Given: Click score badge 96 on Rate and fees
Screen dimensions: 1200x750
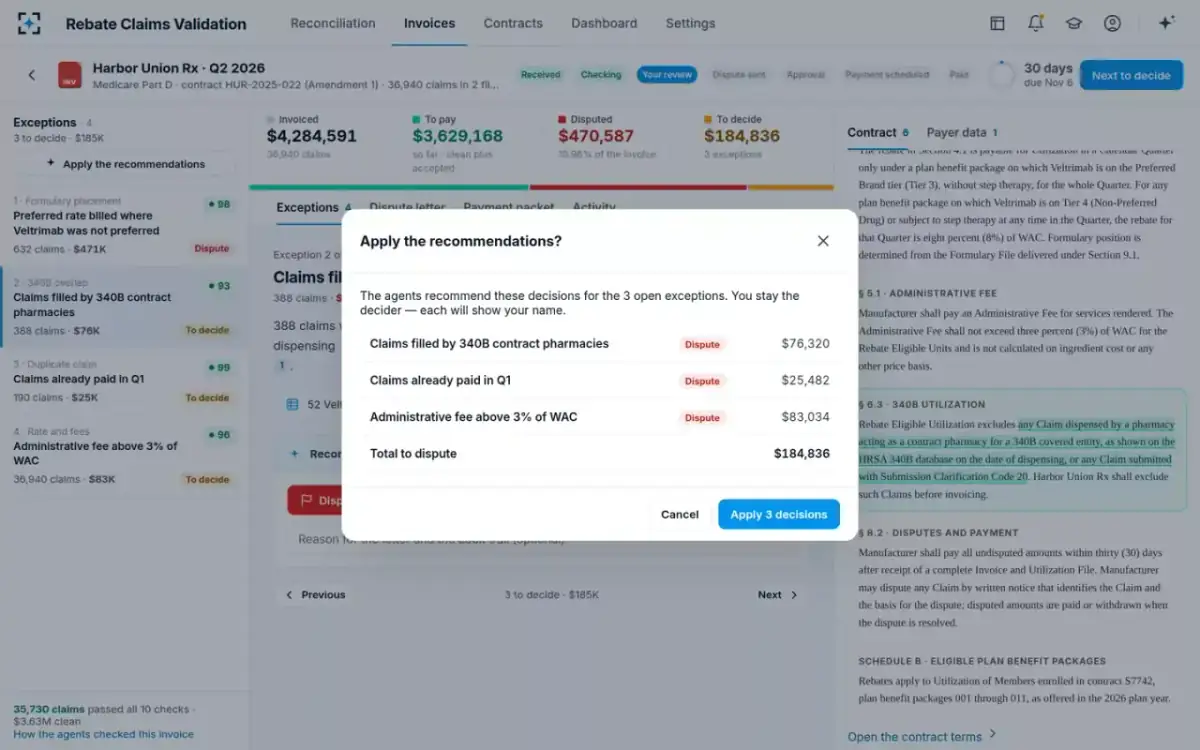Looking at the screenshot, I should pos(219,435).
